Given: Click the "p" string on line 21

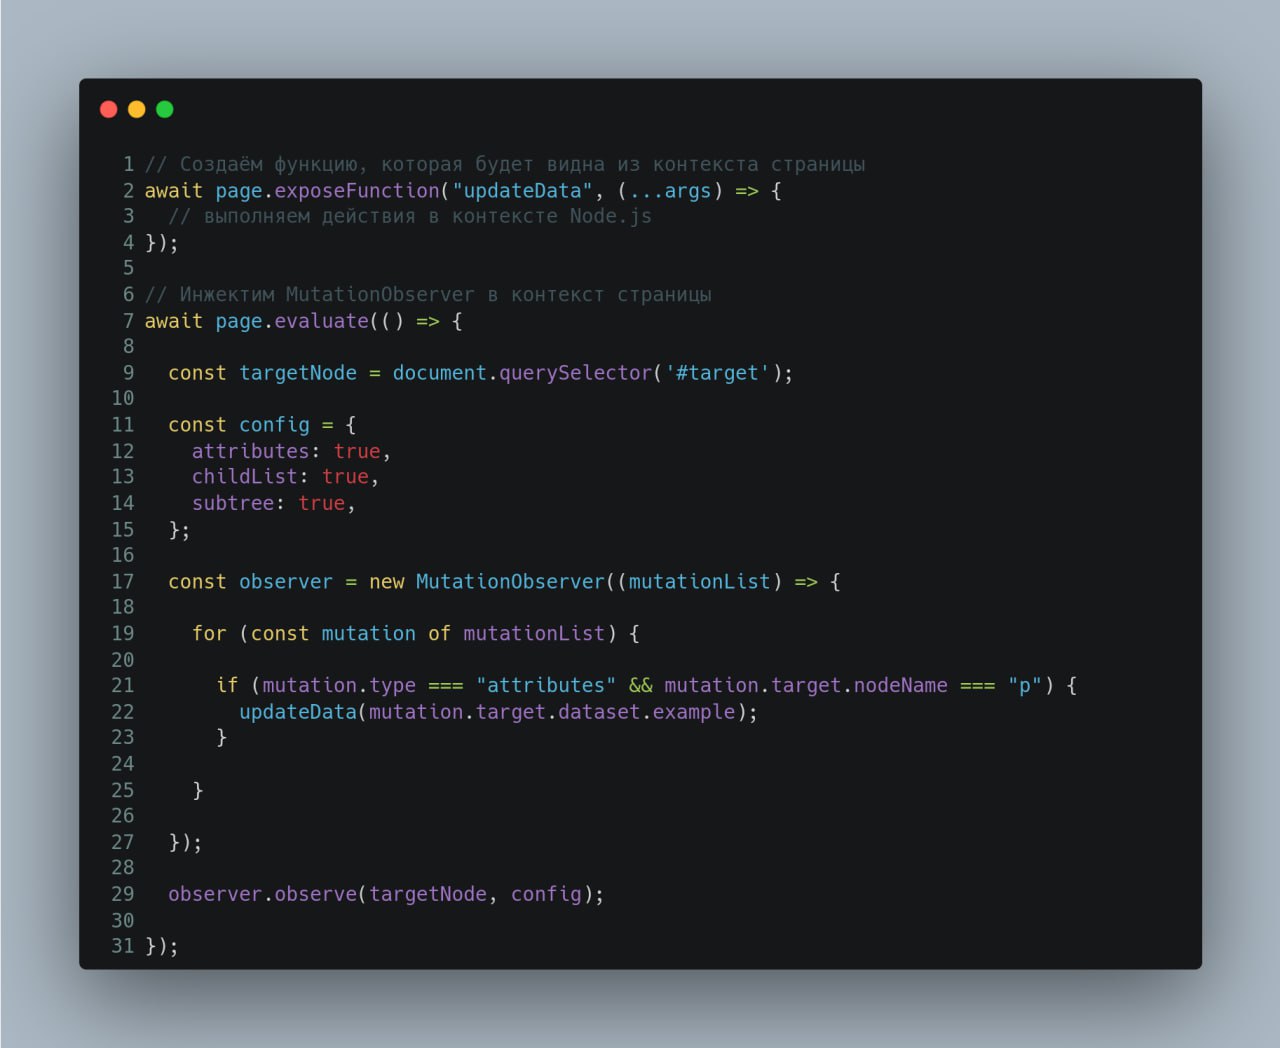Looking at the screenshot, I should point(1025,685).
